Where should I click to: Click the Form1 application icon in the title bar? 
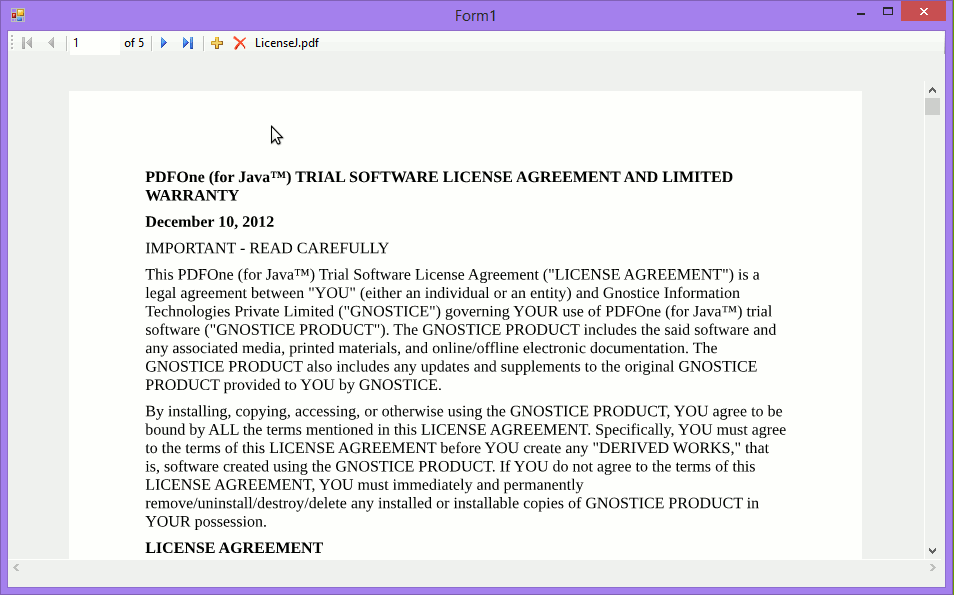(x=16, y=14)
